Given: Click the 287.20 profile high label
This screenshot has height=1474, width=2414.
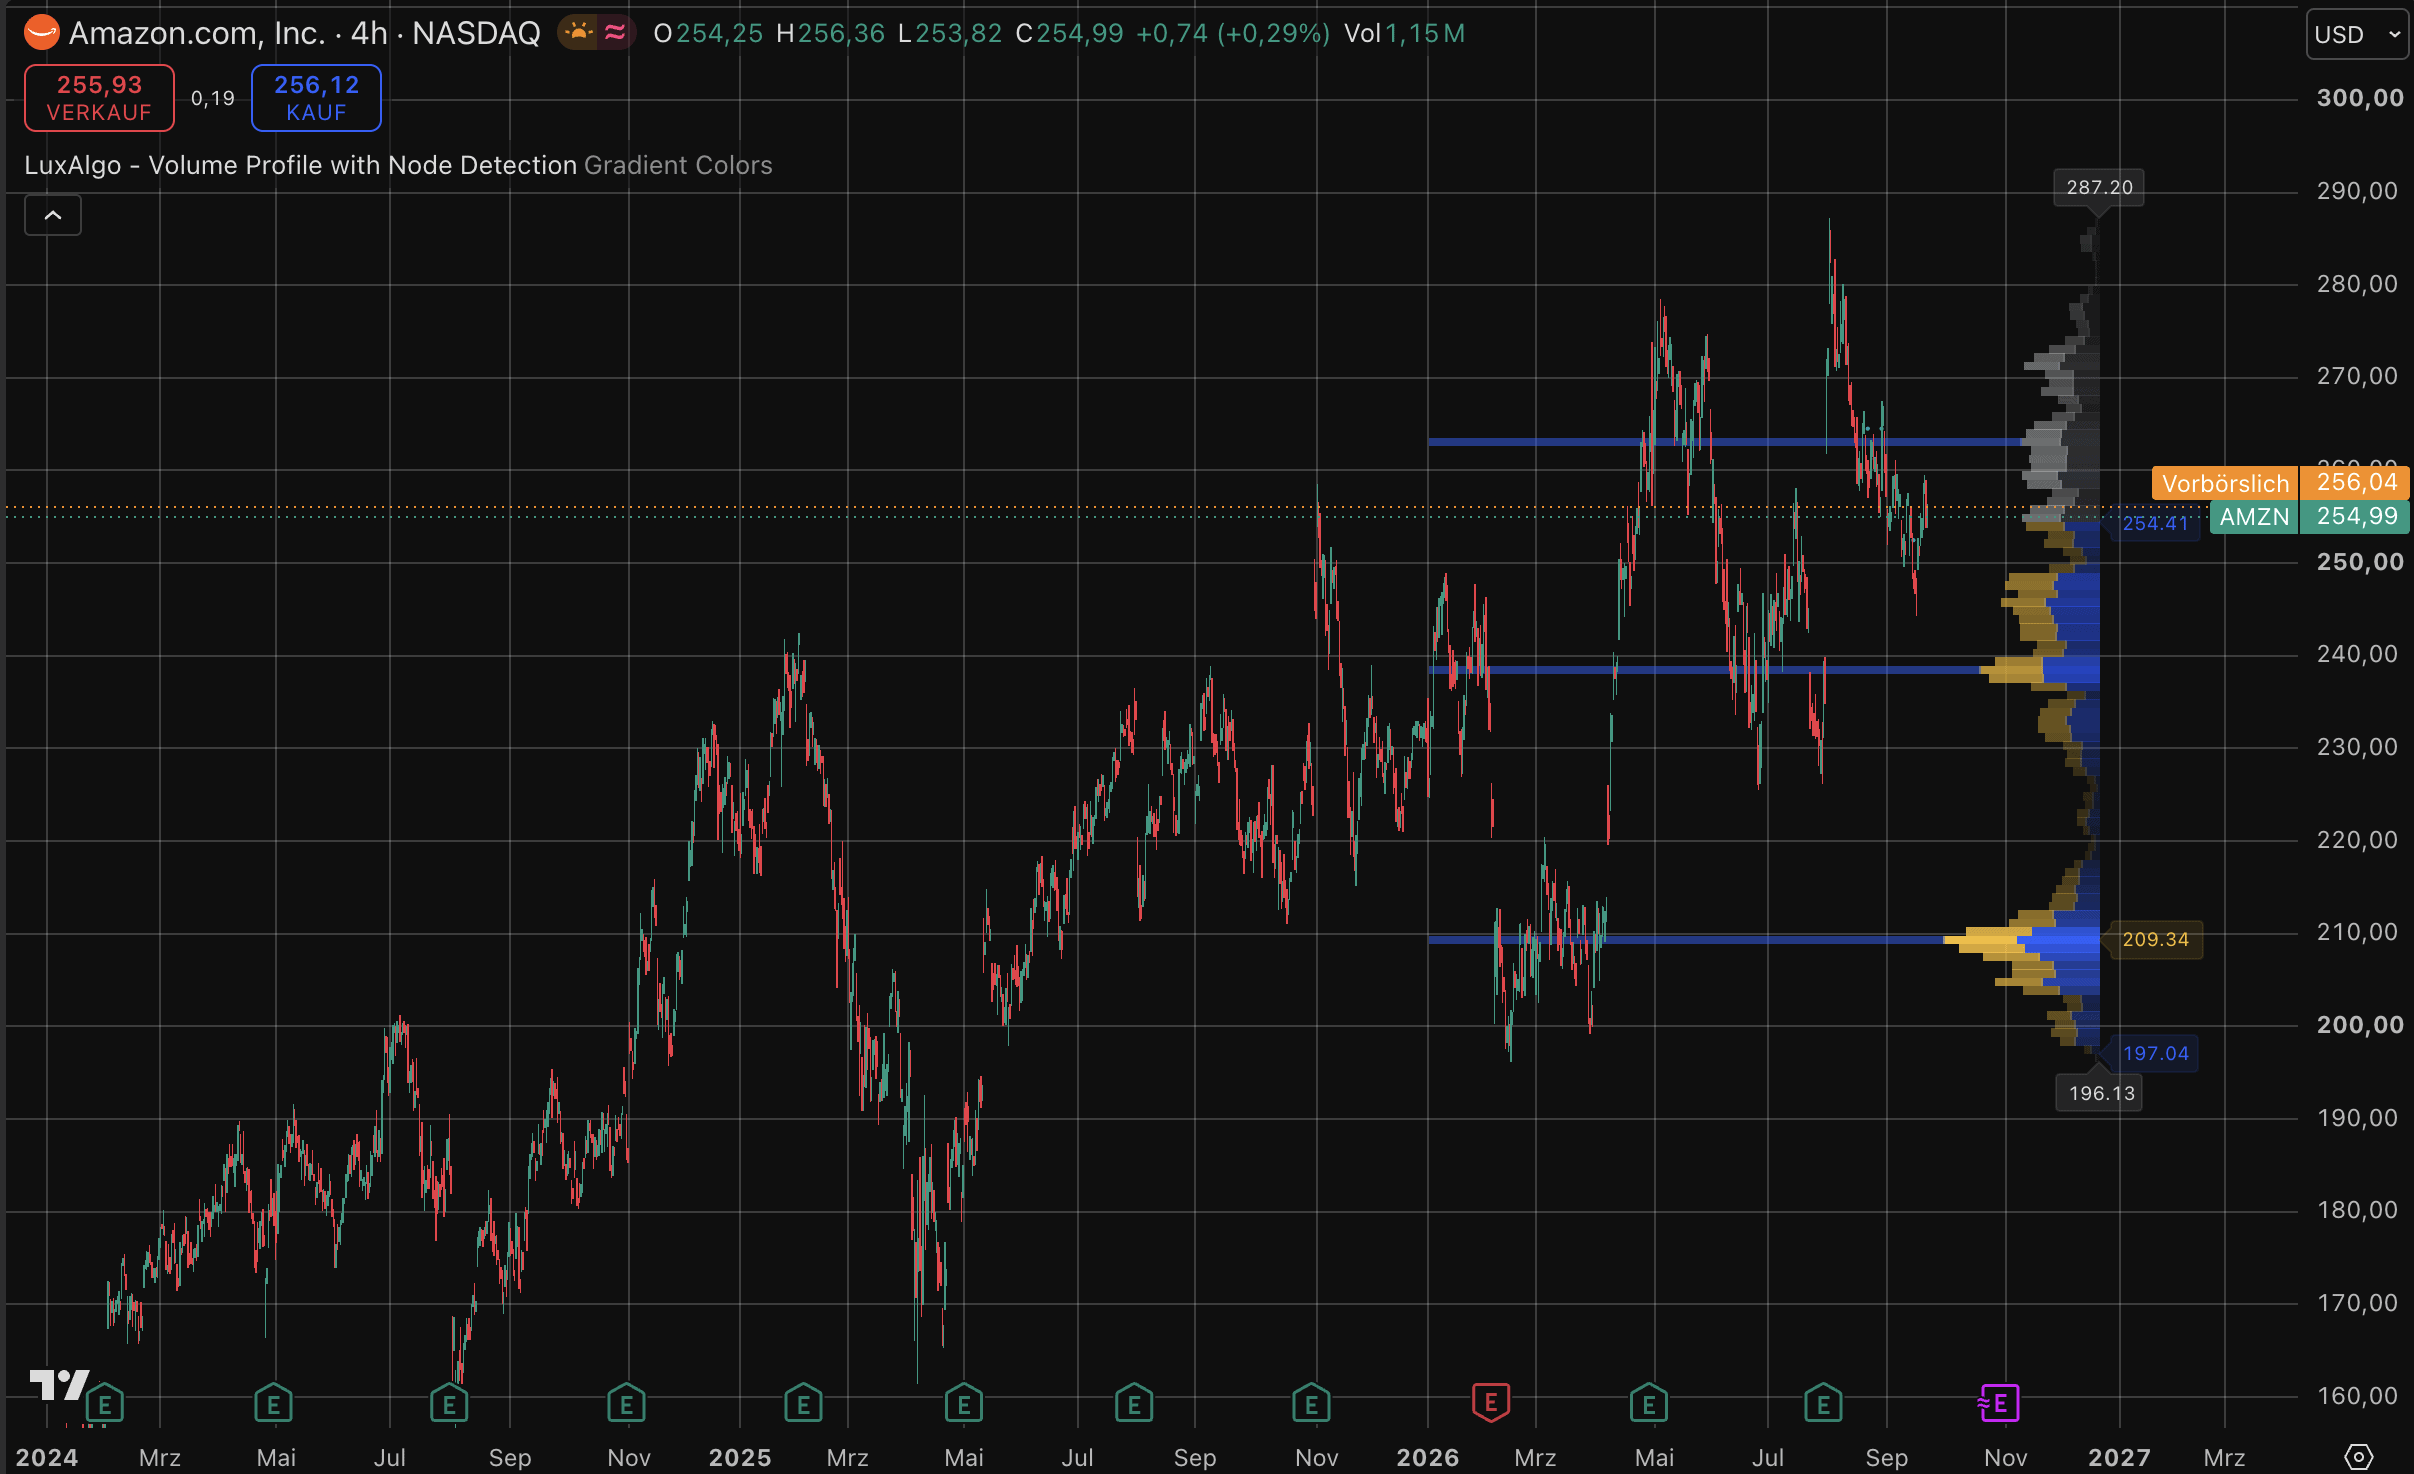Looking at the screenshot, I should (2099, 187).
